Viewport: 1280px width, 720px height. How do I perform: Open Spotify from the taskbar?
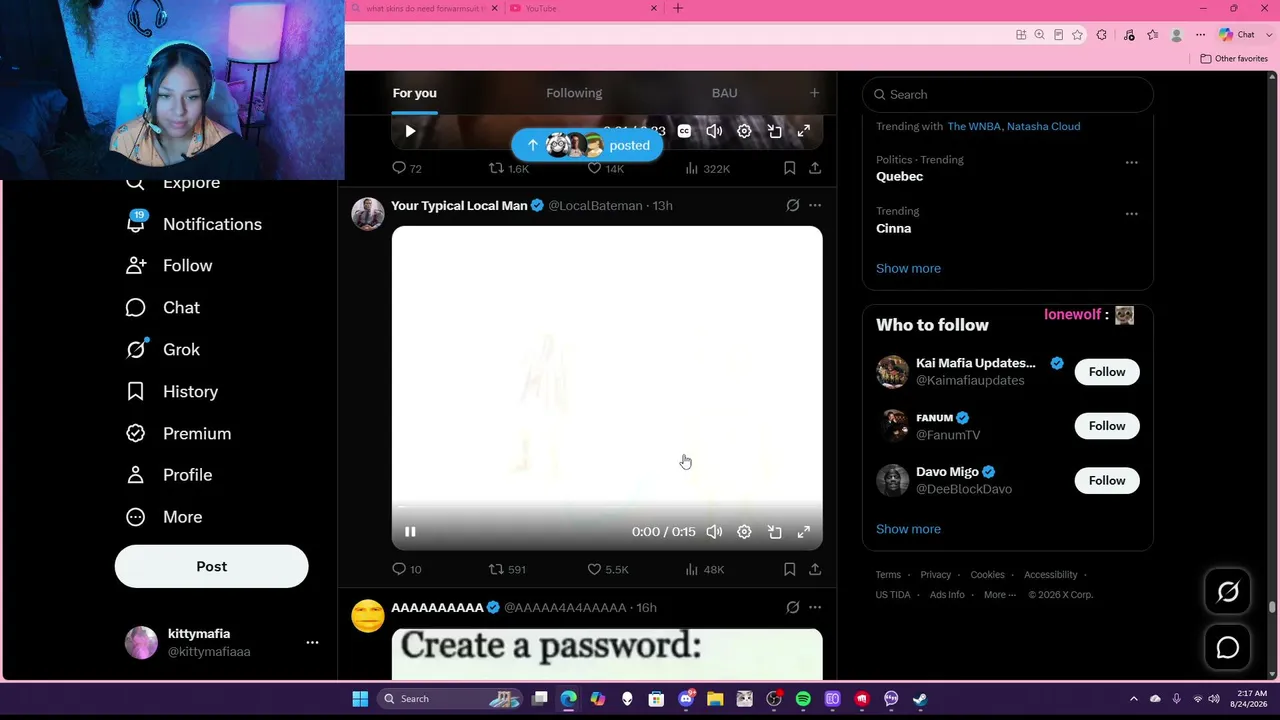(803, 699)
